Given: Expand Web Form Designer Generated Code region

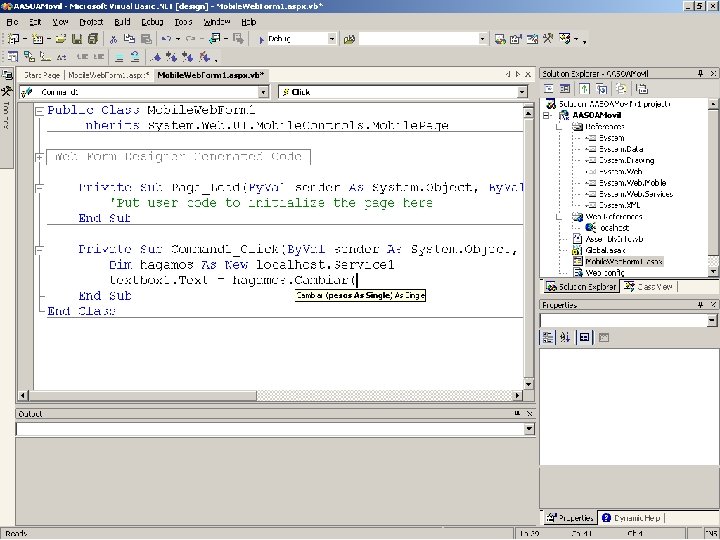Looking at the screenshot, I should coord(39,157).
